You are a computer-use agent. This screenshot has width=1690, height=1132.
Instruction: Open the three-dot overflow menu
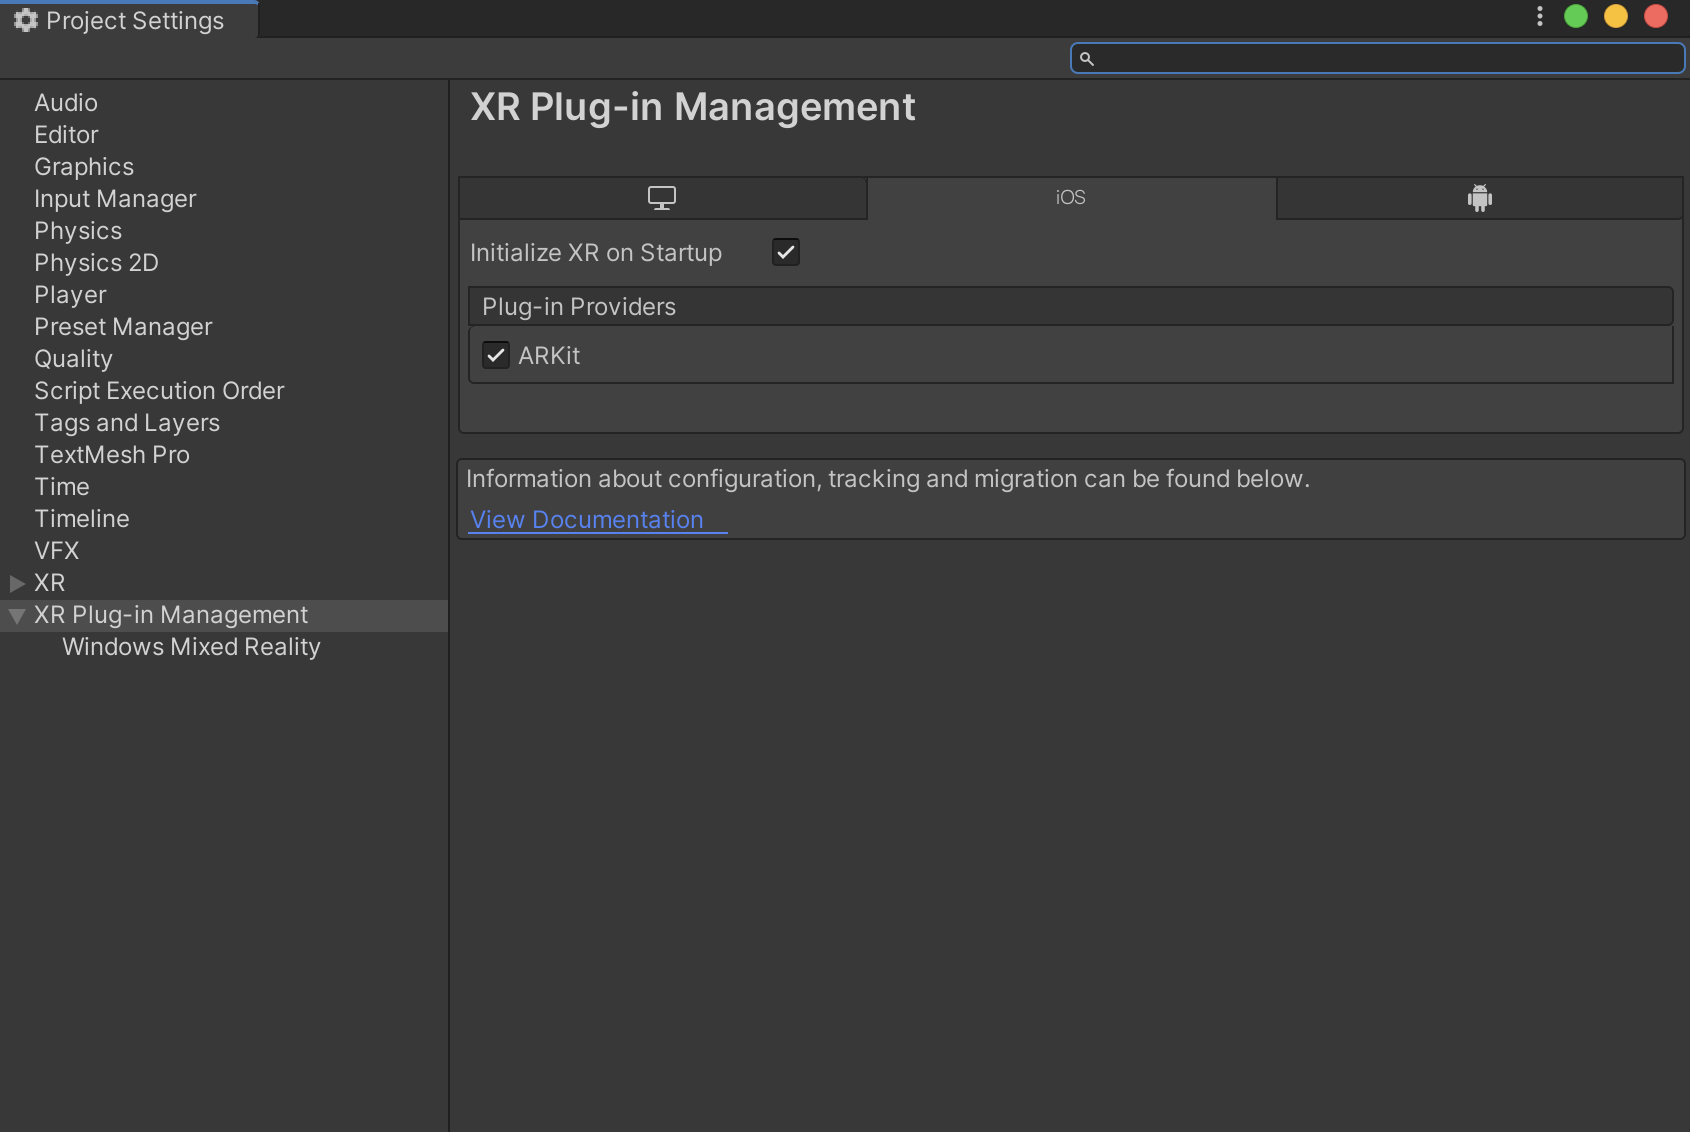[x=1538, y=16]
